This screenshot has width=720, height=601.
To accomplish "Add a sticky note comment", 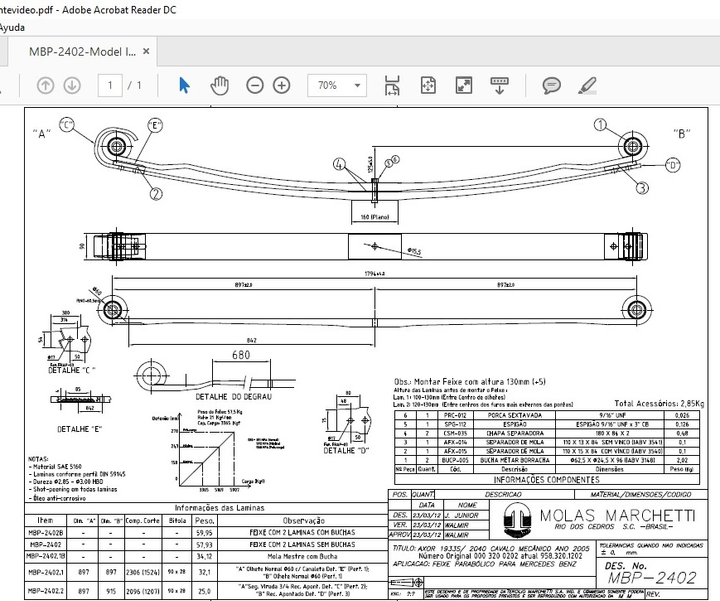I will (x=554, y=85).
